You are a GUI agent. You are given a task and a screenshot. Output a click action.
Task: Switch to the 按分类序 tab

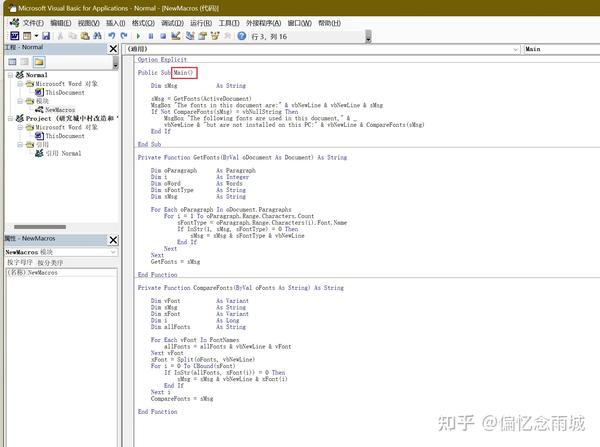50,263
